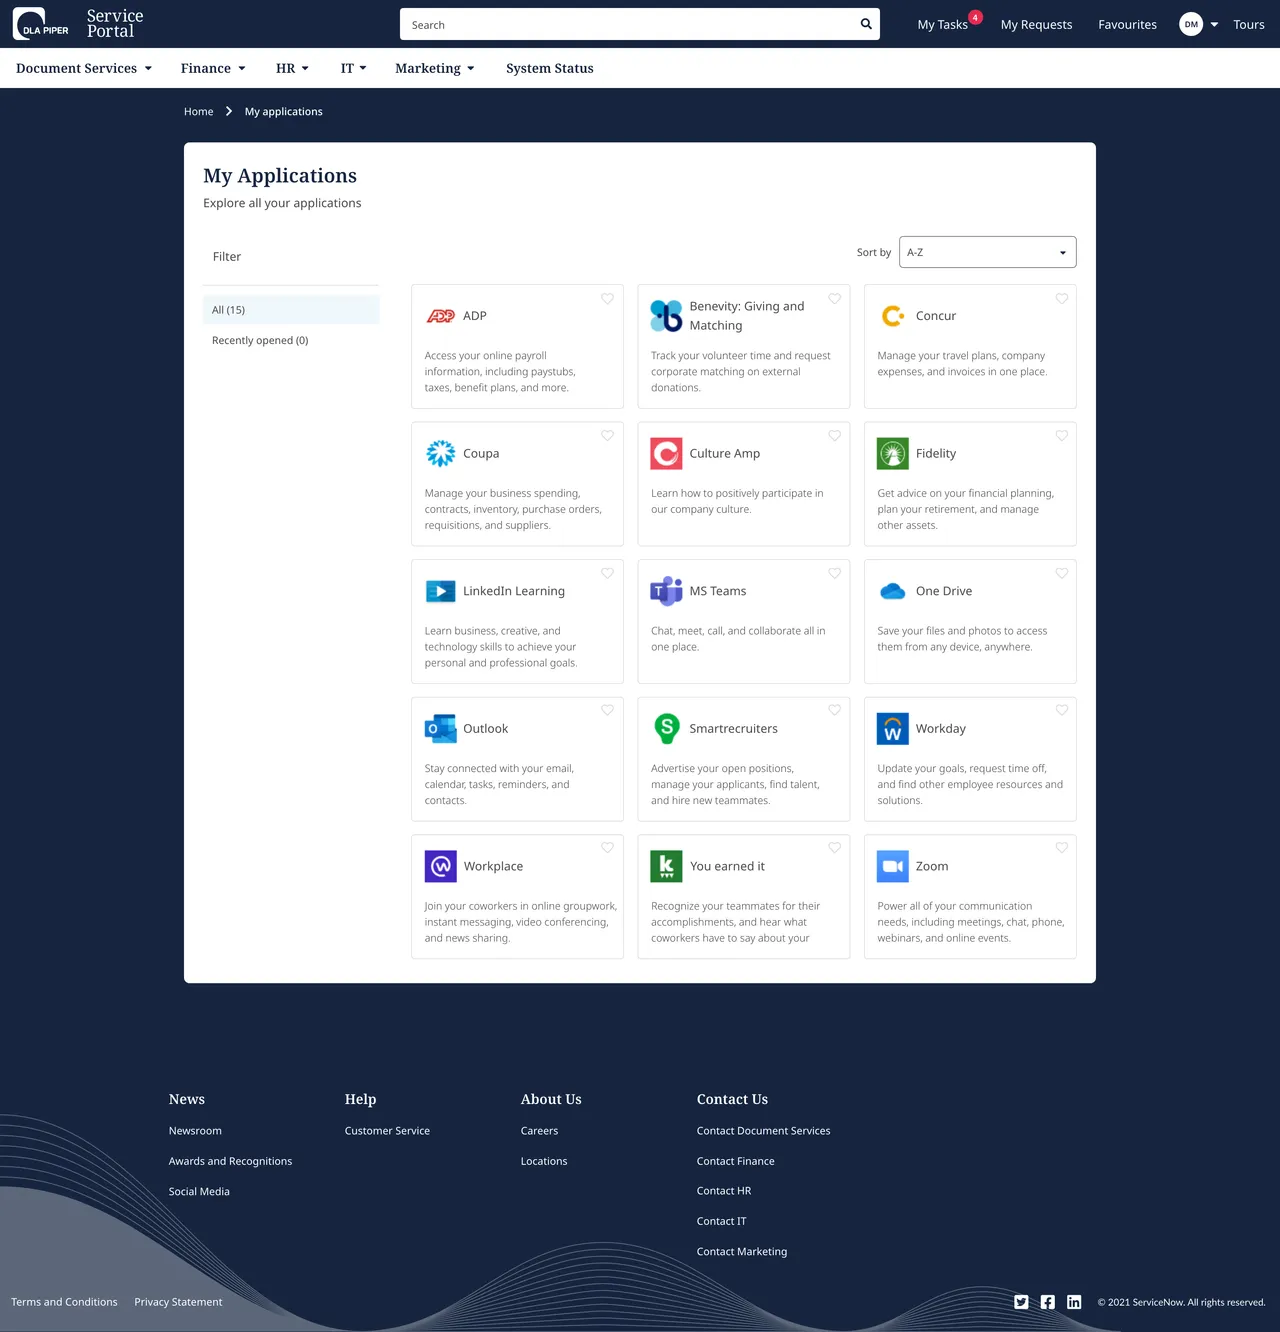This screenshot has height=1332, width=1280.
Task: Click the Fidelity app logo
Action: [x=892, y=453]
